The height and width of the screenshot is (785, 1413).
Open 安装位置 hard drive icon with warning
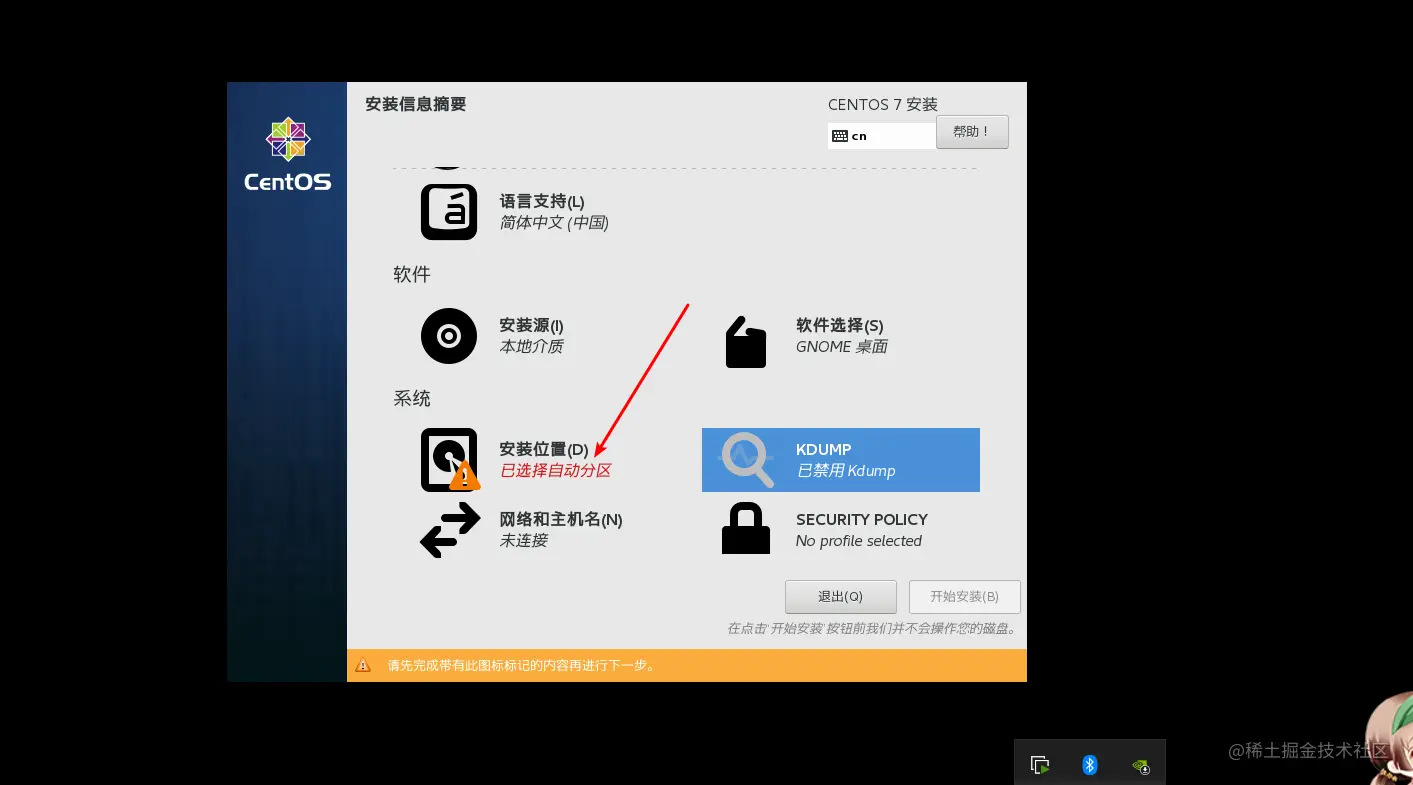(449, 460)
